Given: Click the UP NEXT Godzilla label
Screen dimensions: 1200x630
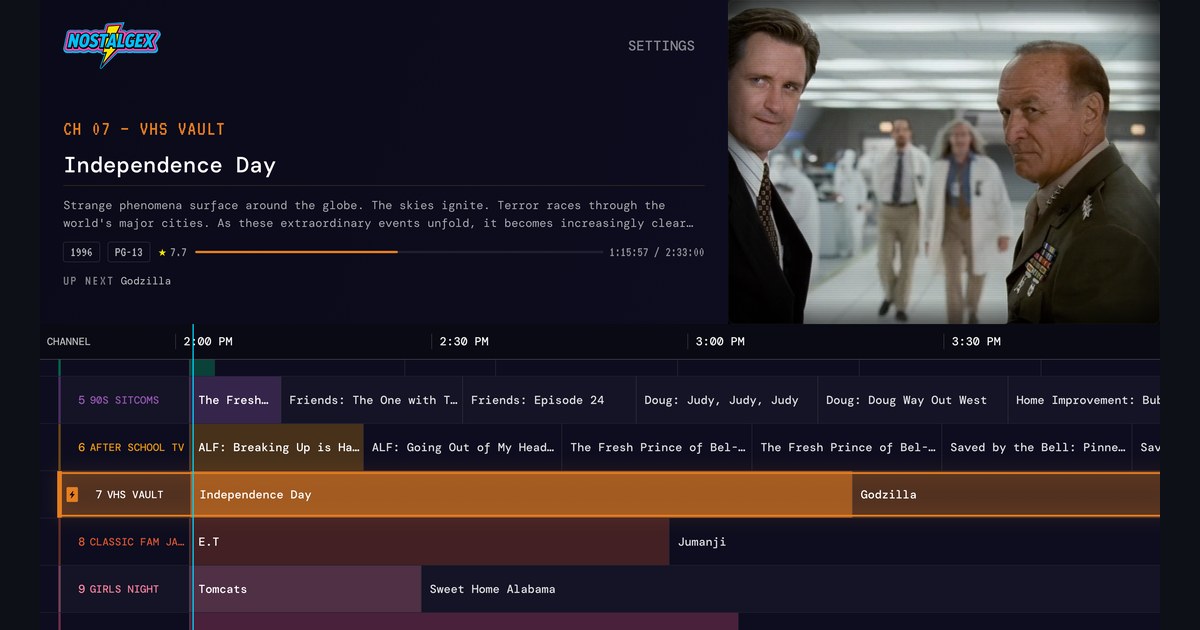Looking at the screenshot, I should tap(117, 281).
